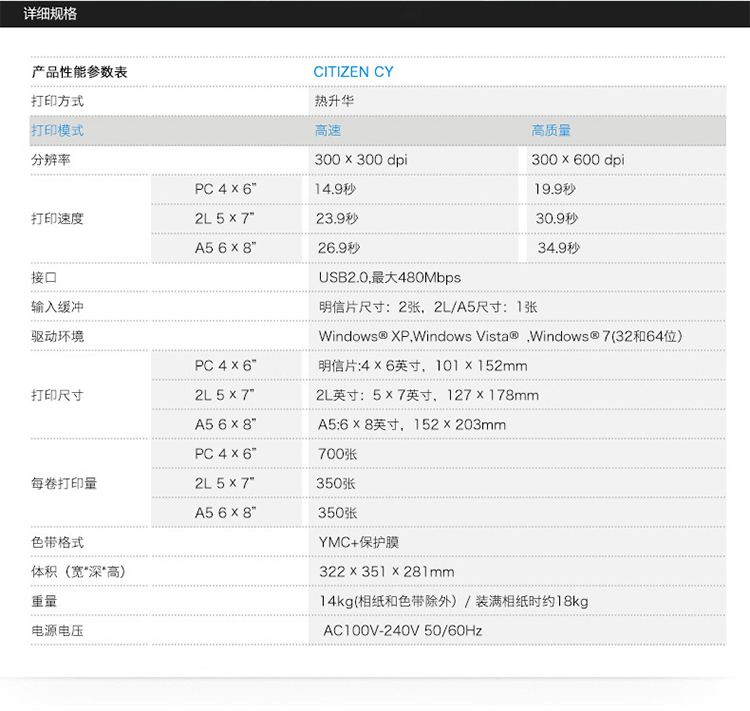
Task: Select the 14kg weight description value
Action: [x=454, y=601]
